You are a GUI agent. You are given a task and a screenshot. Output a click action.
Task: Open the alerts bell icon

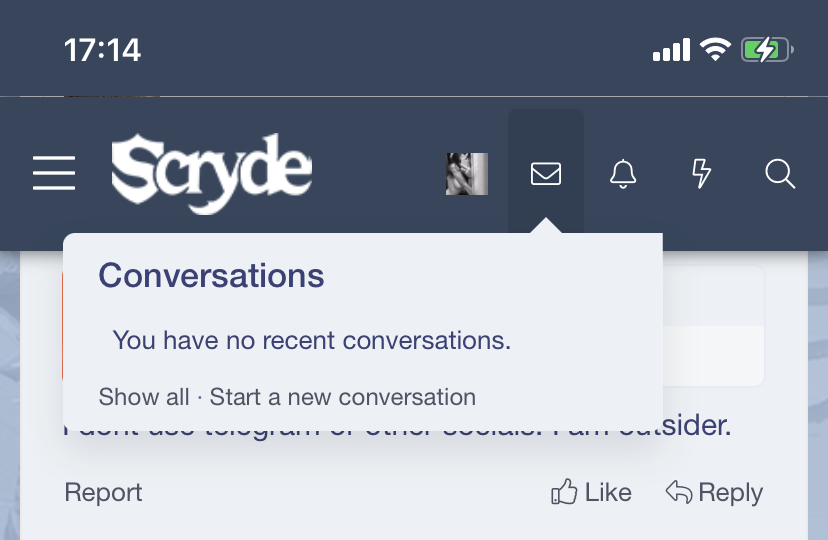click(x=623, y=174)
